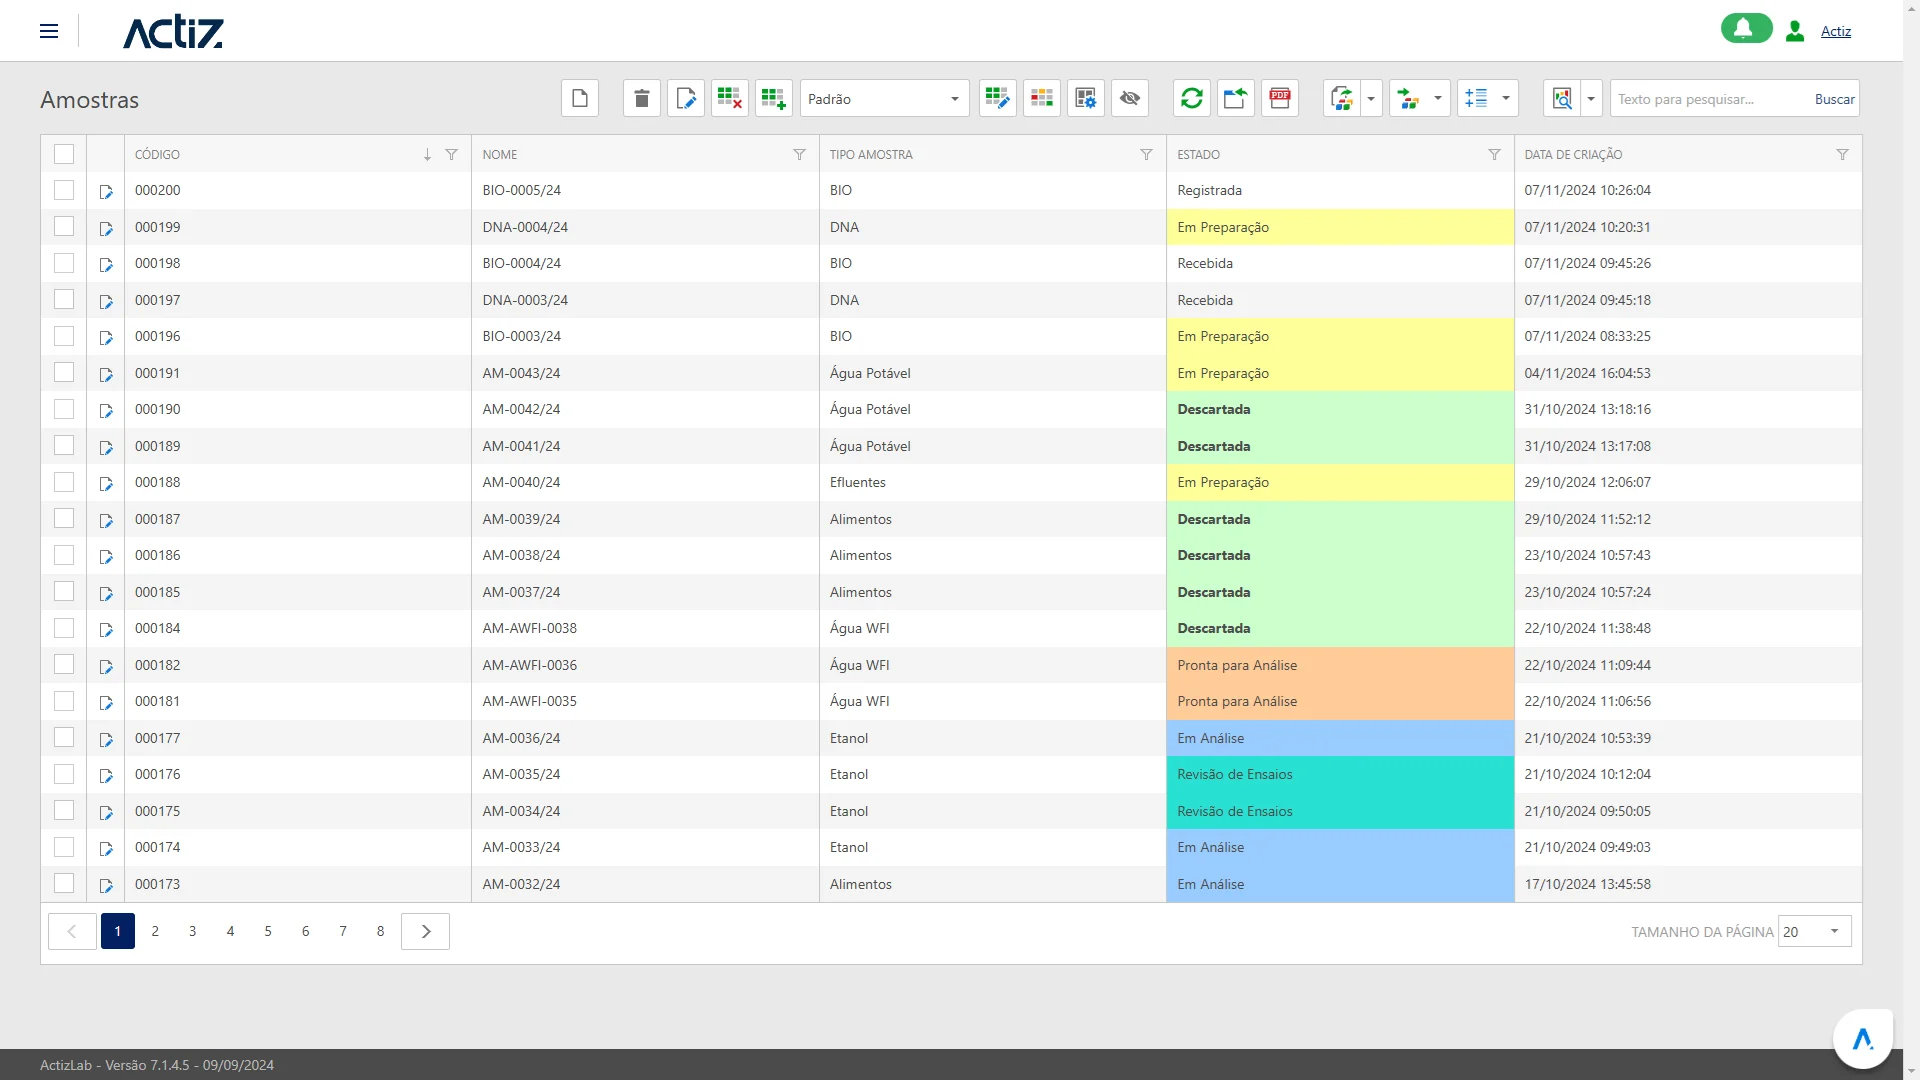
Task: Toggle the select-all header checkbox
Action: coord(64,154)
